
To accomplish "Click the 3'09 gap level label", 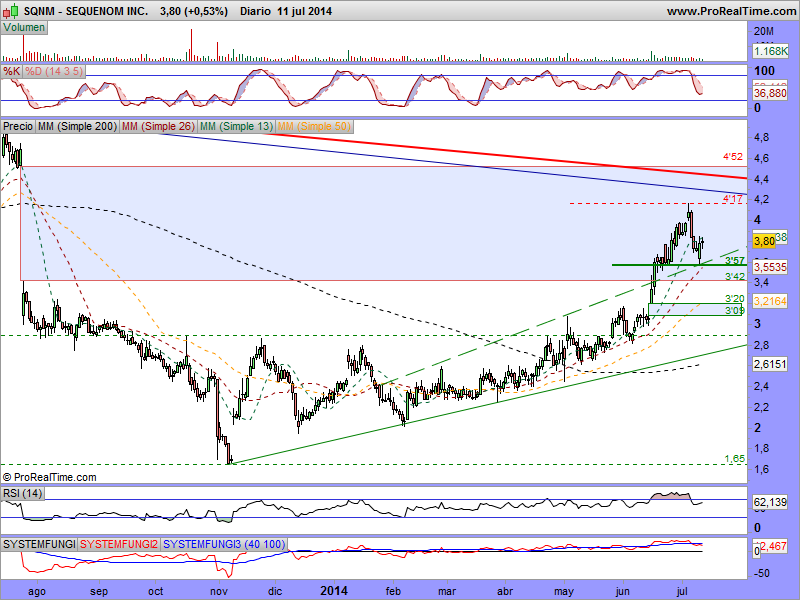I will (x=735, y=310).
